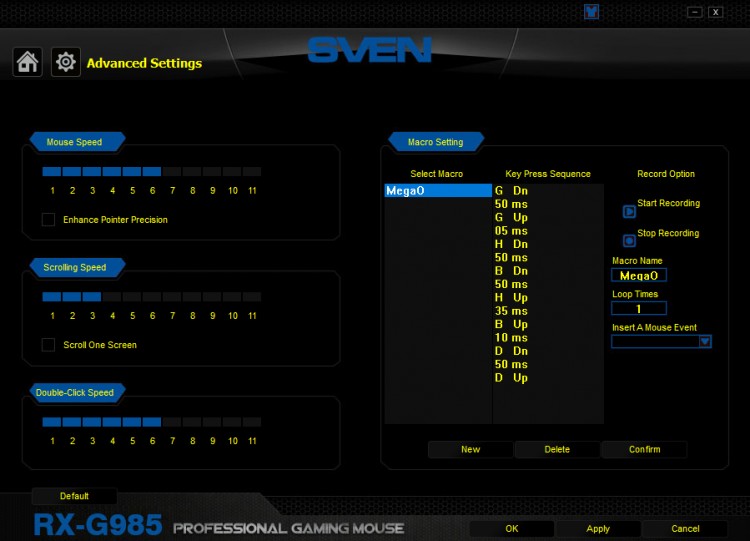This screenshot has width=750, height=541.
Task: Tick the Scroll One Screen checkbox
Action: point(48,345)
